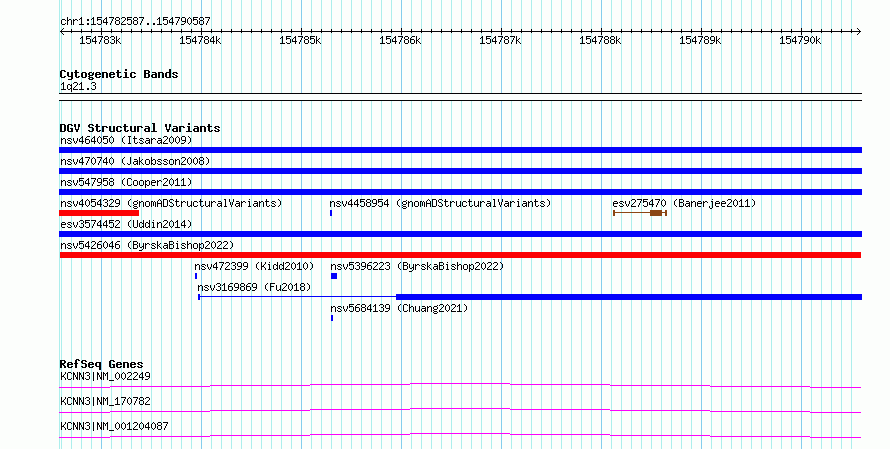Select the blue bar under esv3574452

460,234
